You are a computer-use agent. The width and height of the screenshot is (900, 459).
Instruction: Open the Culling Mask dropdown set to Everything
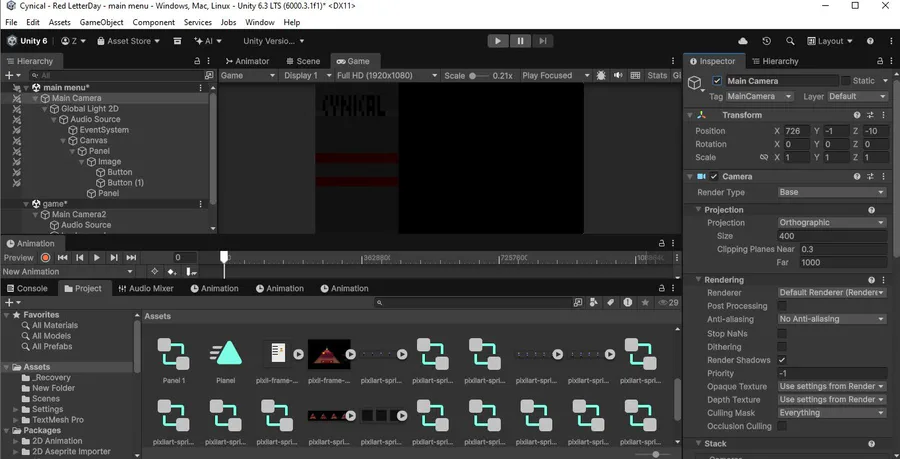(x=832, y=413)
